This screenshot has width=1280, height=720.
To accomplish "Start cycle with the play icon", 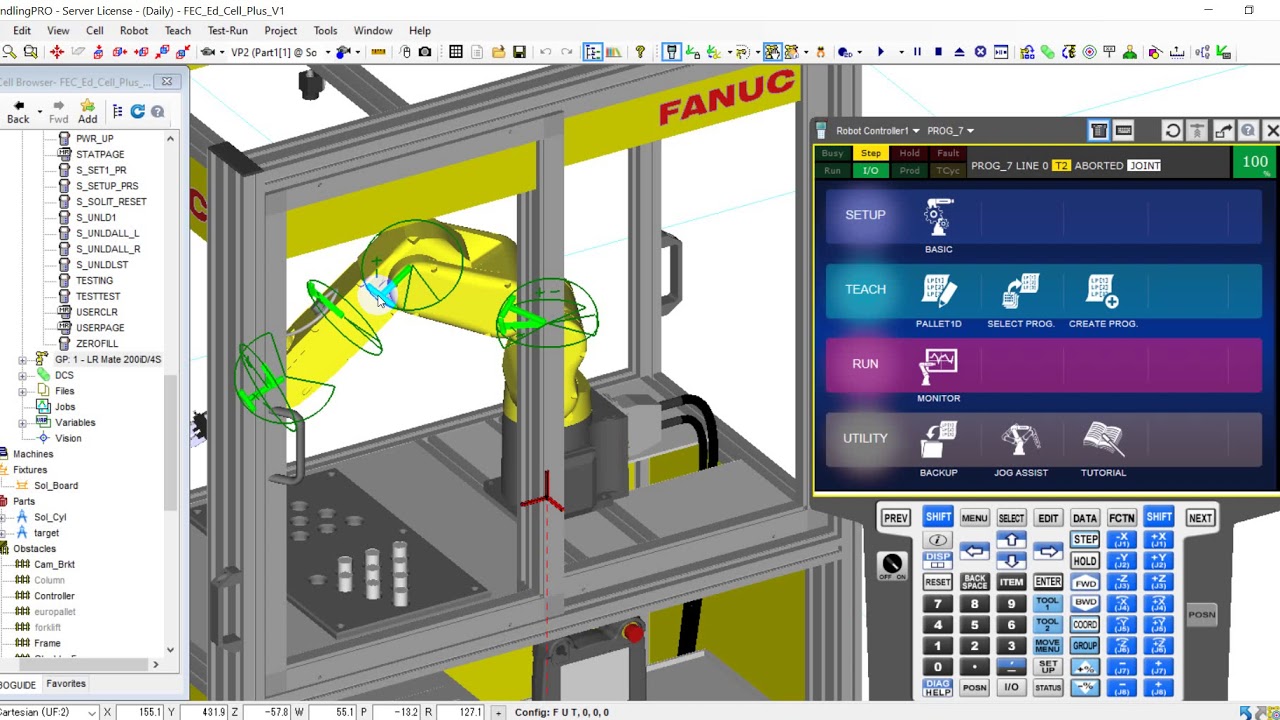I will point(881,52).
